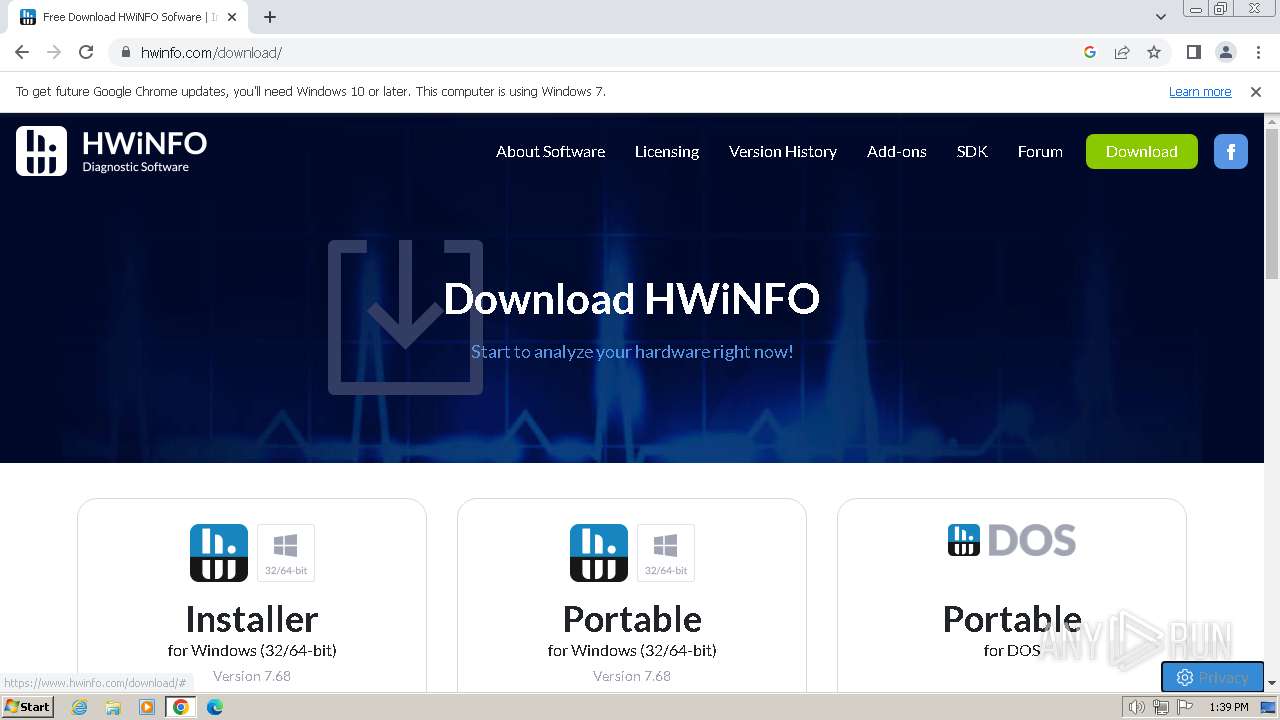This screenshot has width=1280, height=720.
Task: Click the network tray icon
Action: (1161, 707)
